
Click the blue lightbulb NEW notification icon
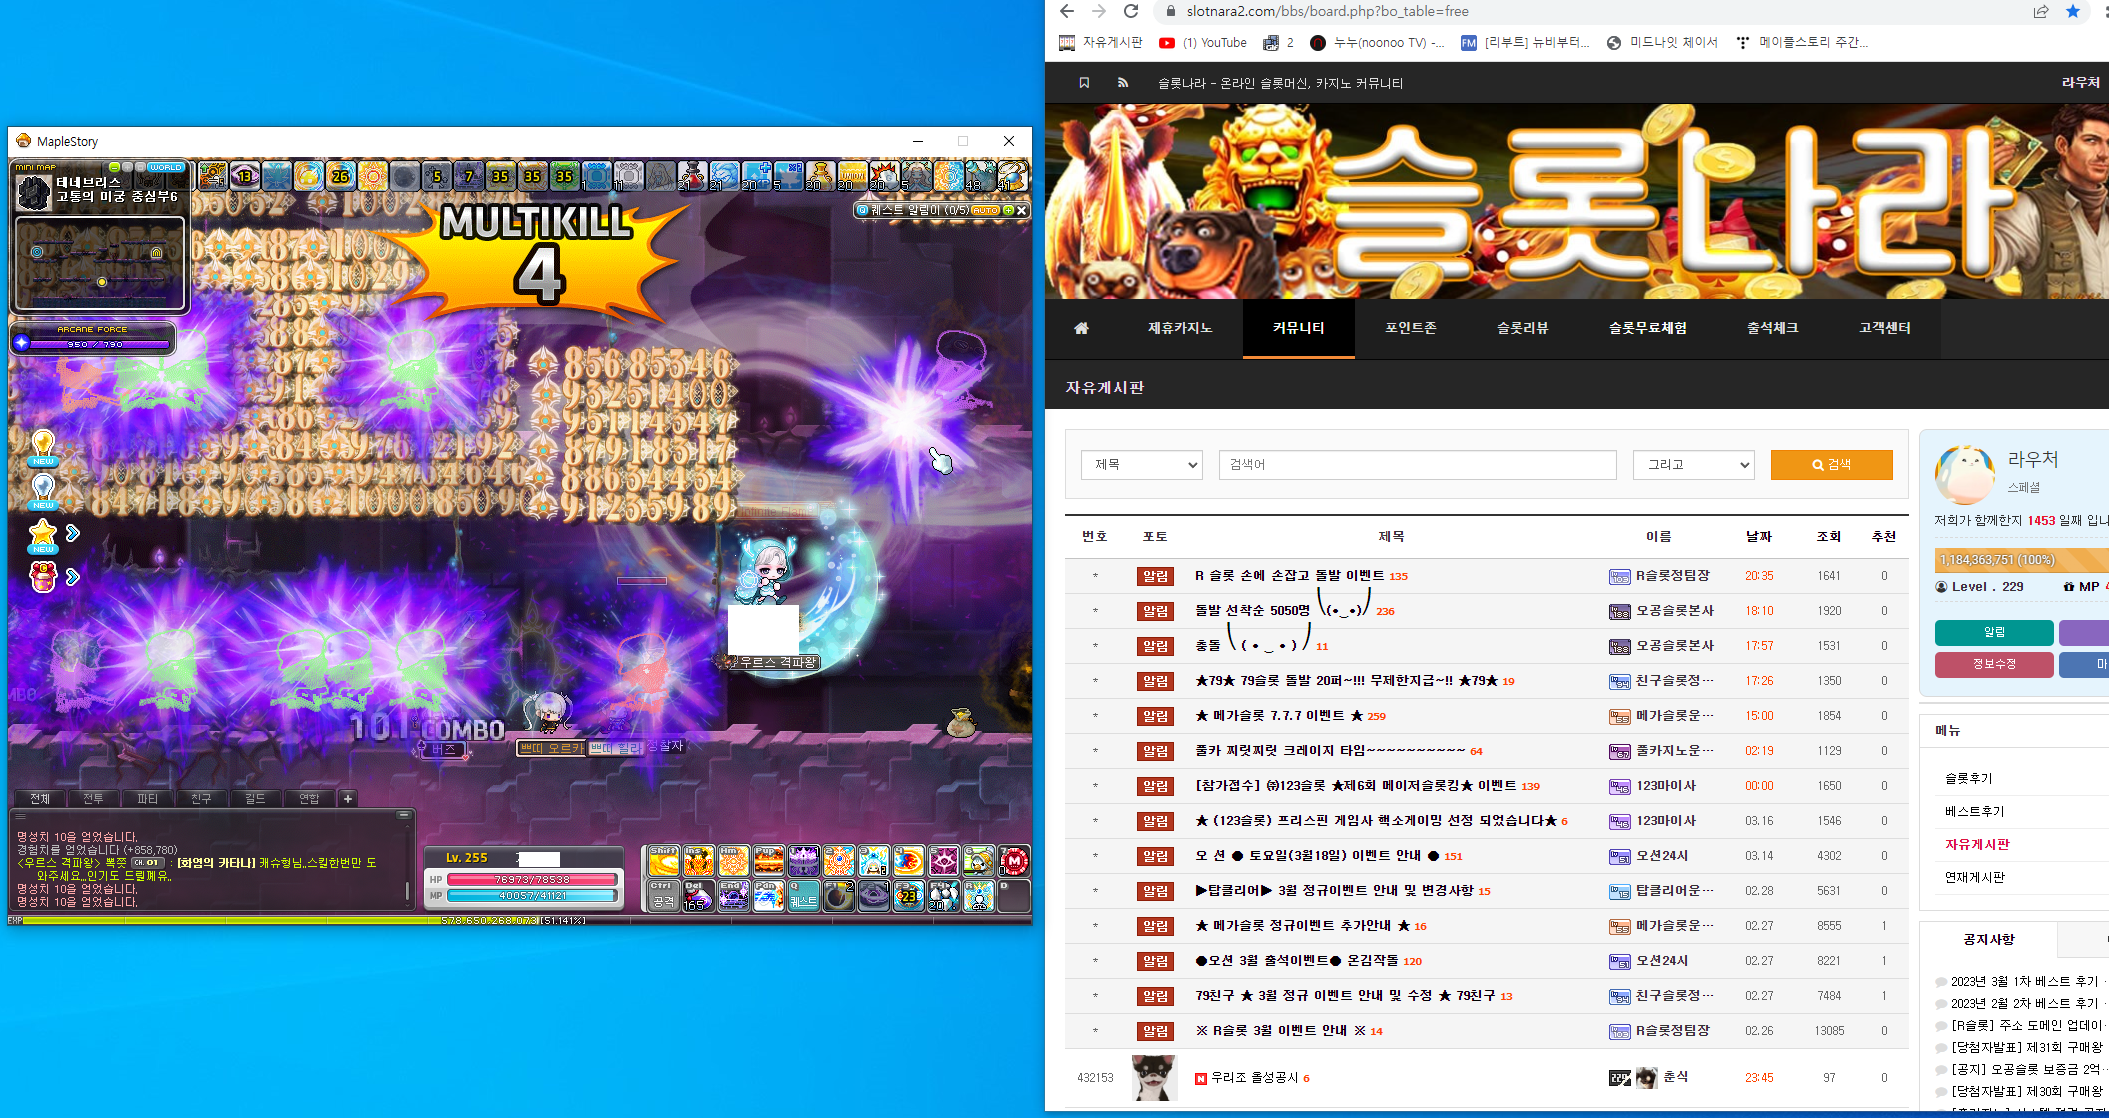43,491
